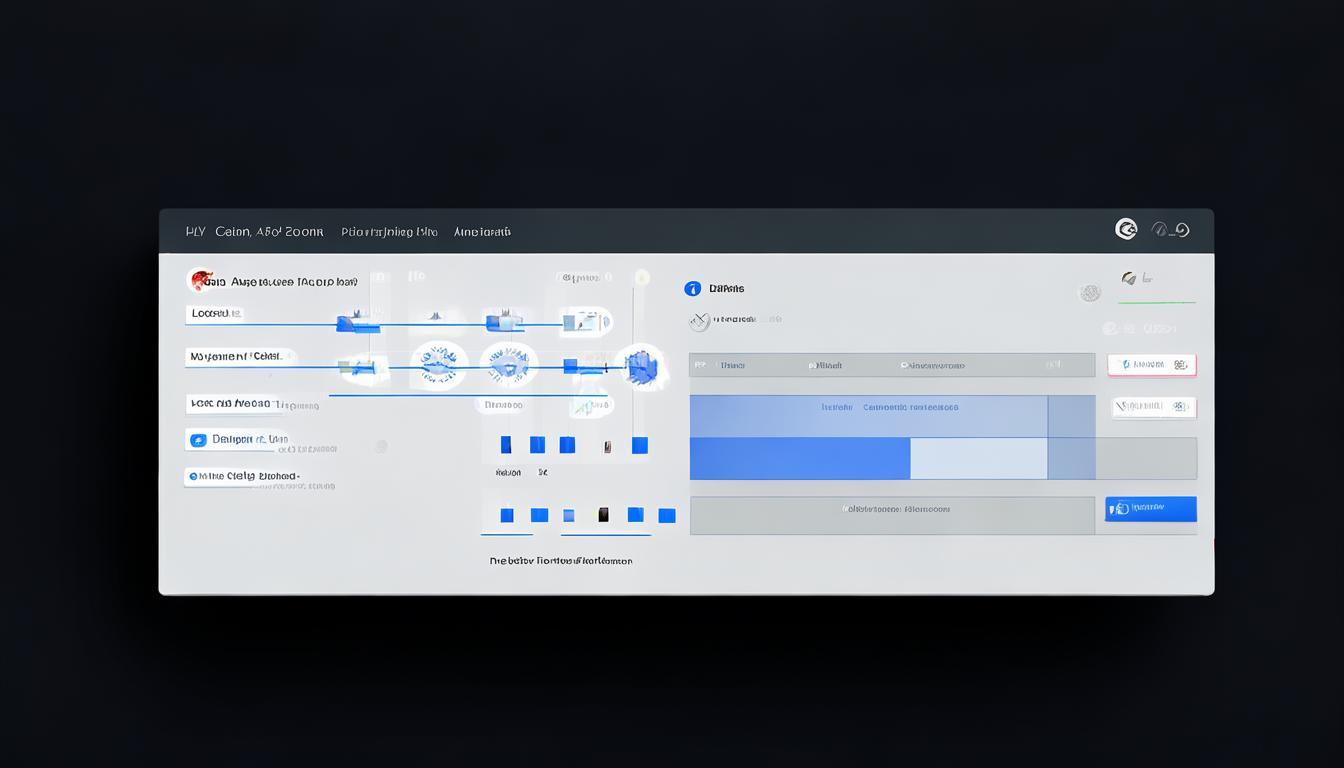Click the gray clock icon below the info circle
This screenshot has height=768, width=1344.
[x=699, y=321]
